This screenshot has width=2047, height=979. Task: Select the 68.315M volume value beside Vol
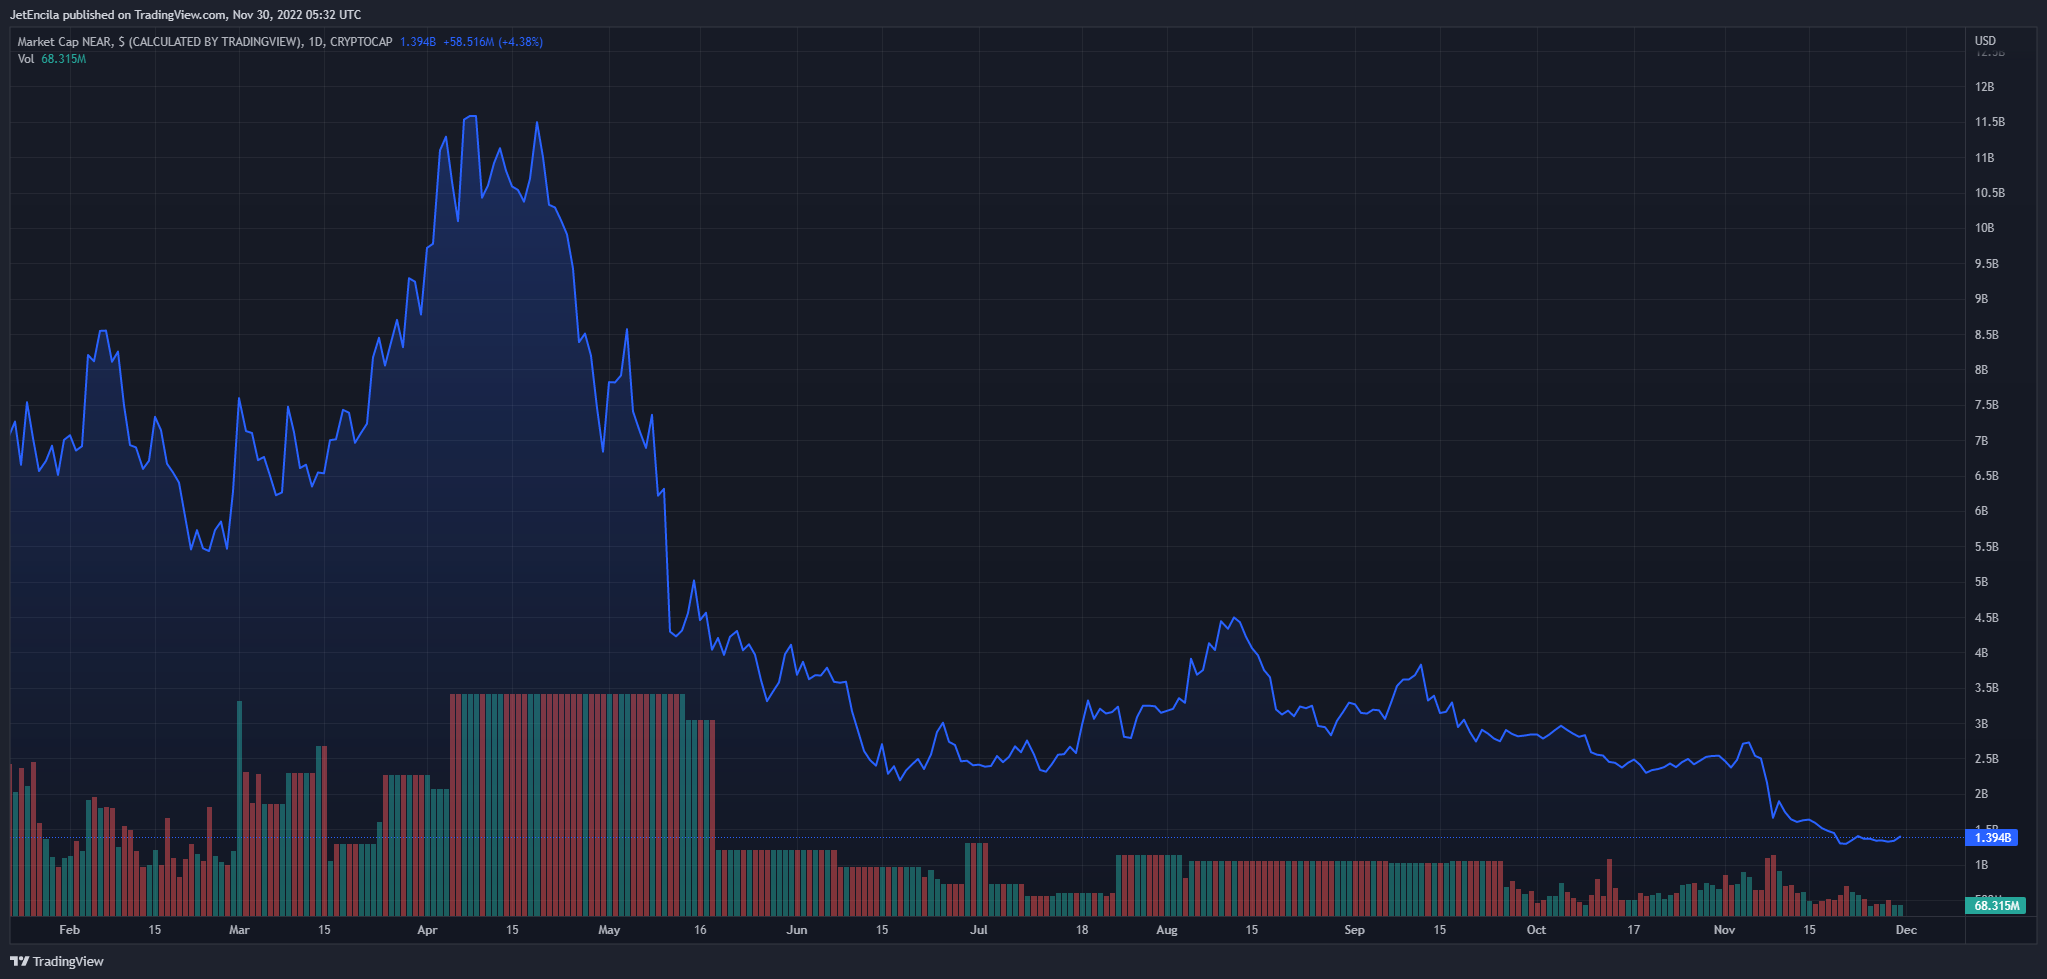[x=63, y=59]
